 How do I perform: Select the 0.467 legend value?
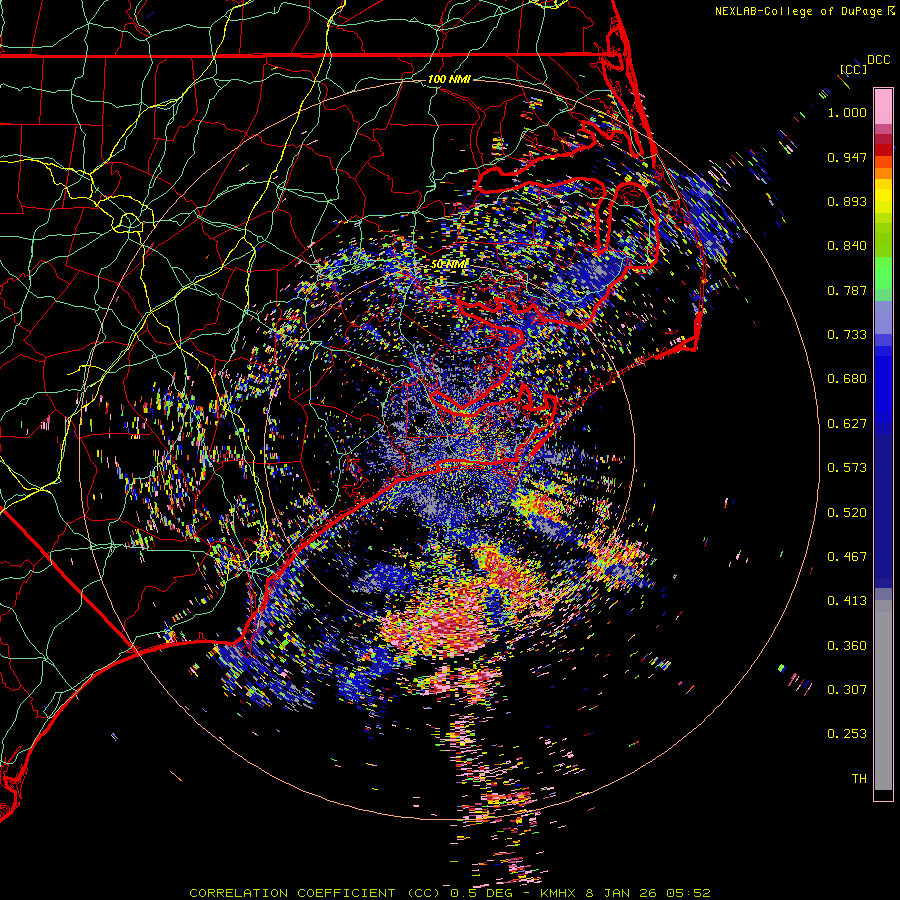(847, 557)
